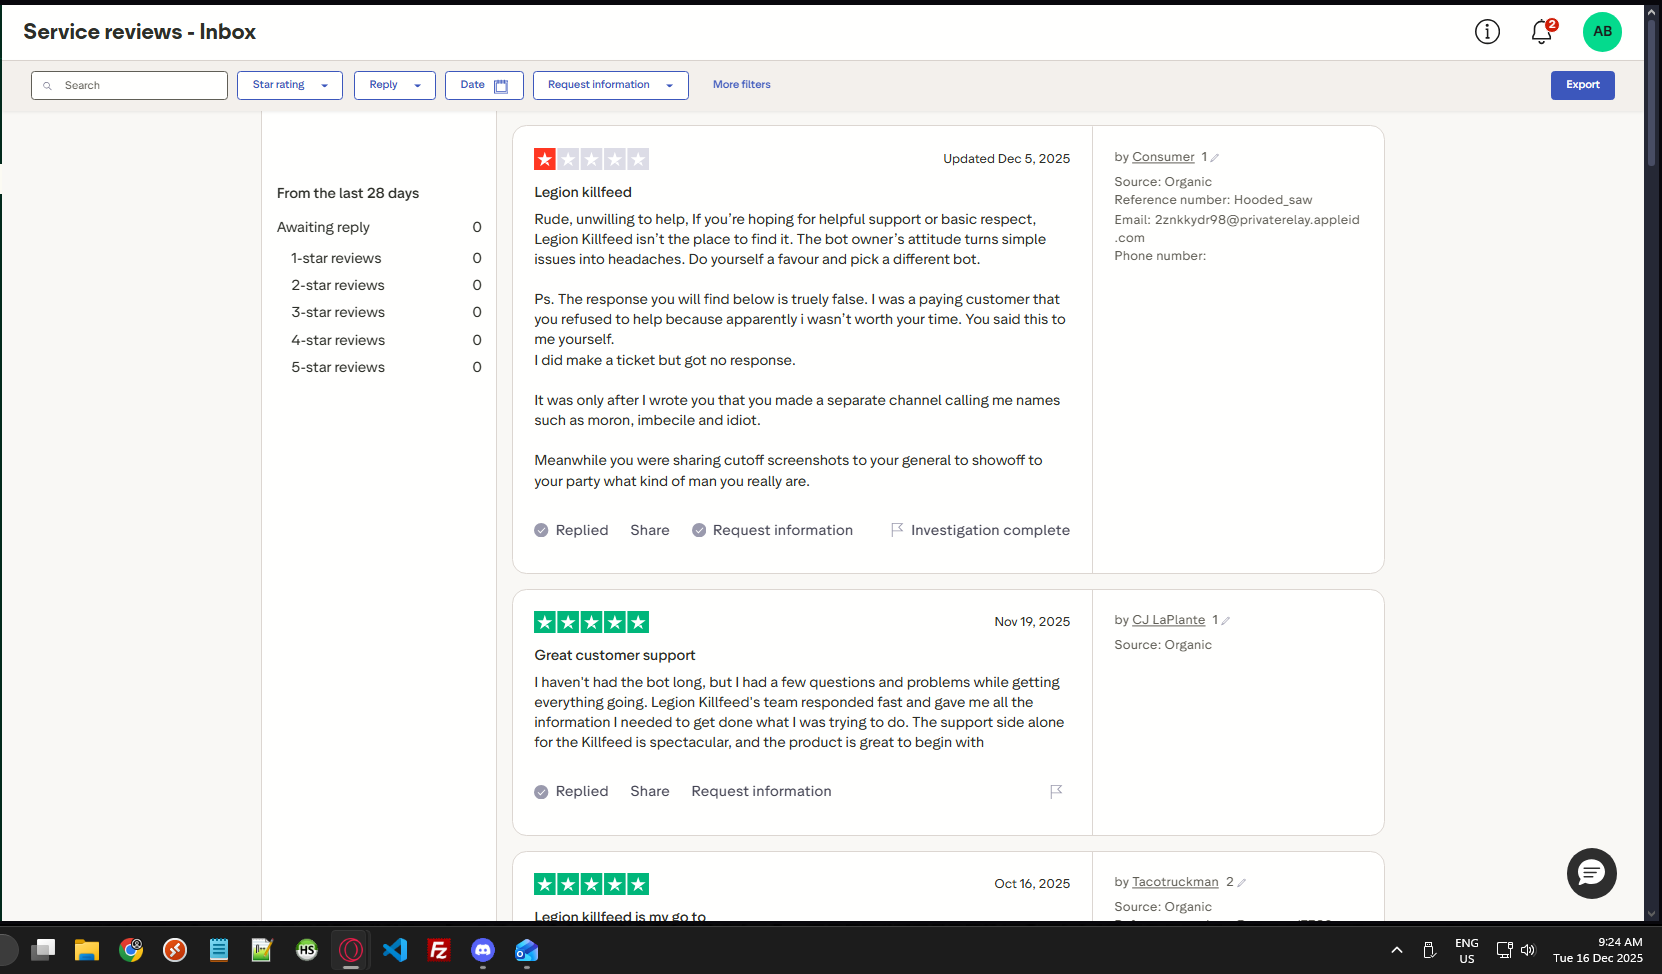
Task: Click the page vertical scrollbar up arrow
Action: [1651, 12]
